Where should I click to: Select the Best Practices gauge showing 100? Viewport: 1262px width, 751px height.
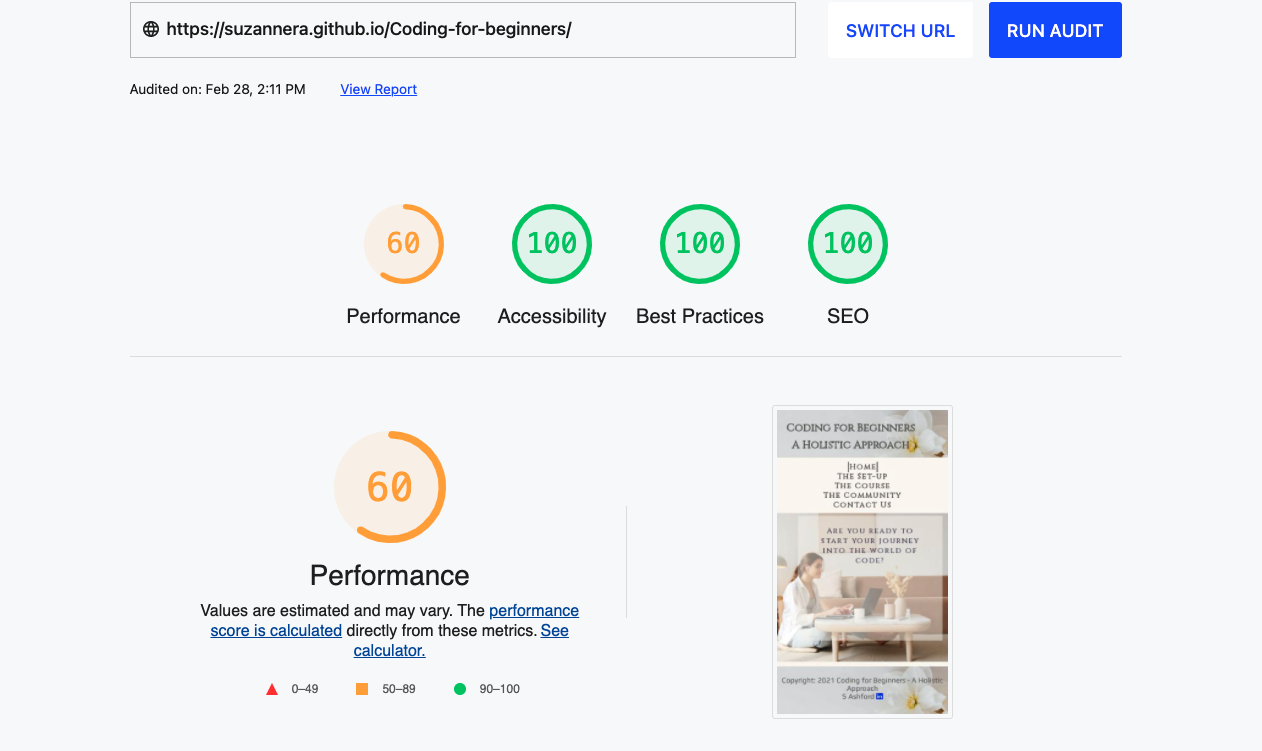[699, 243]
